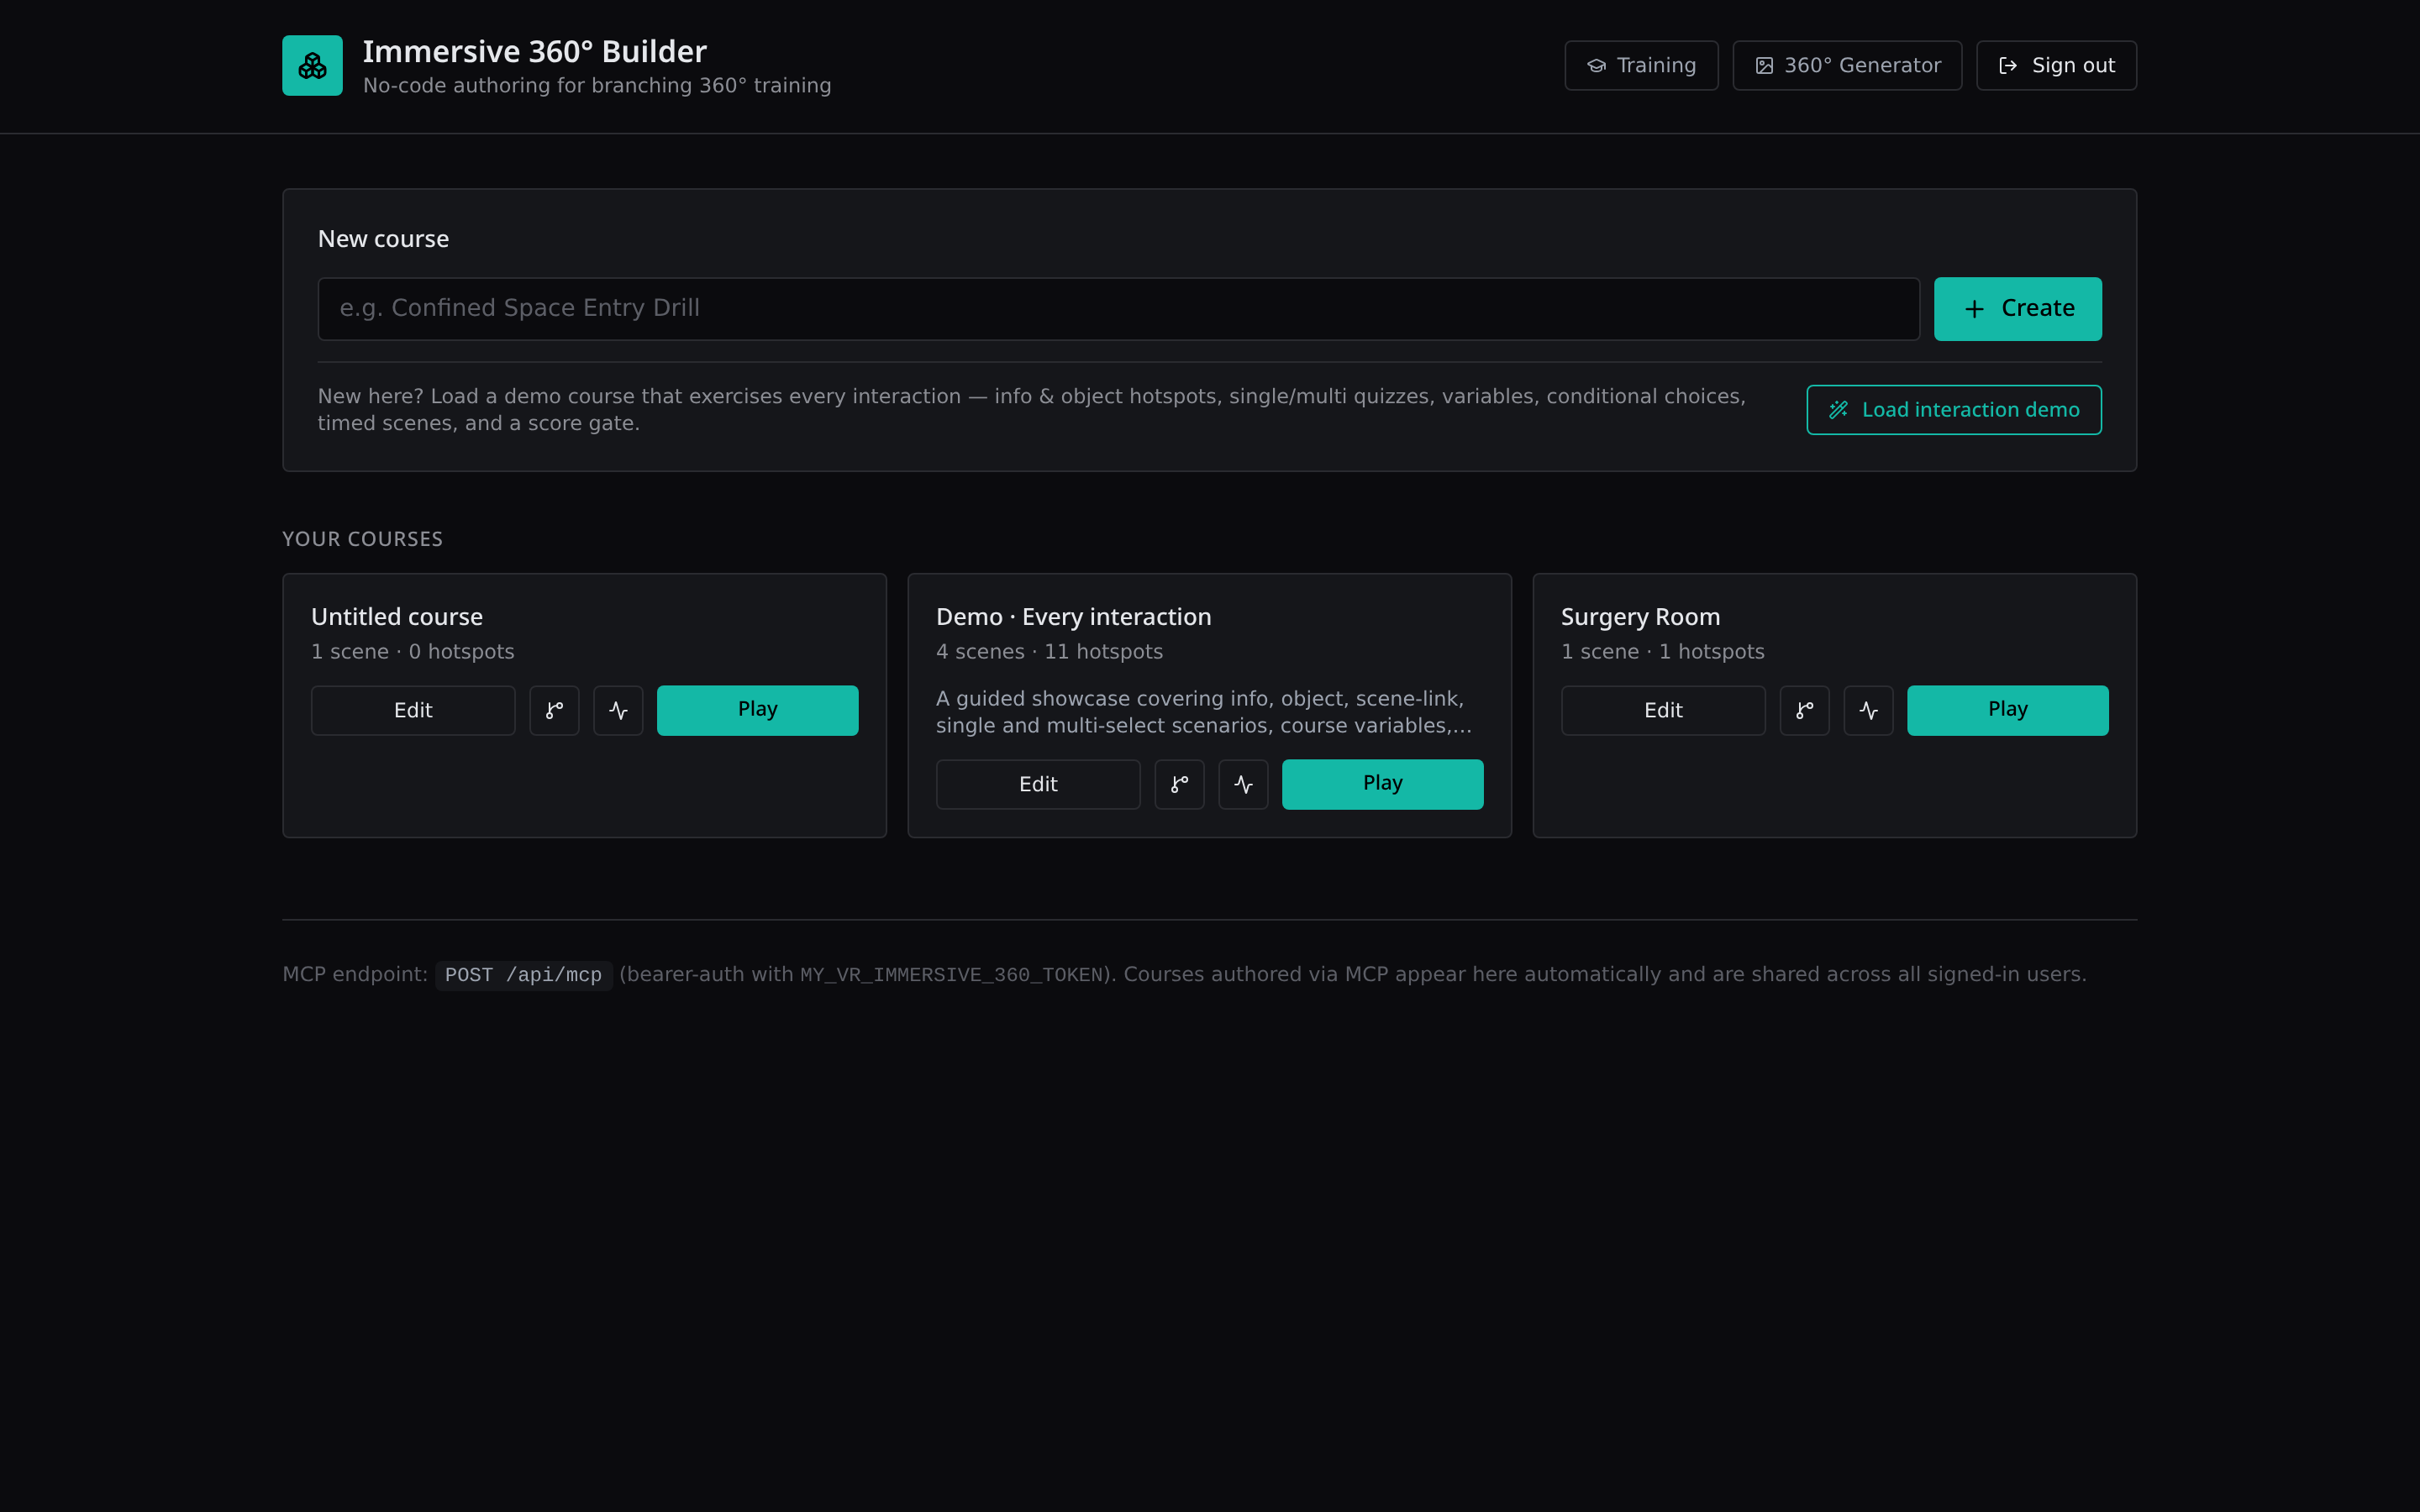Play the Demo Every interaction course
The image size is (2420, 1512).
coord(1382,785)
